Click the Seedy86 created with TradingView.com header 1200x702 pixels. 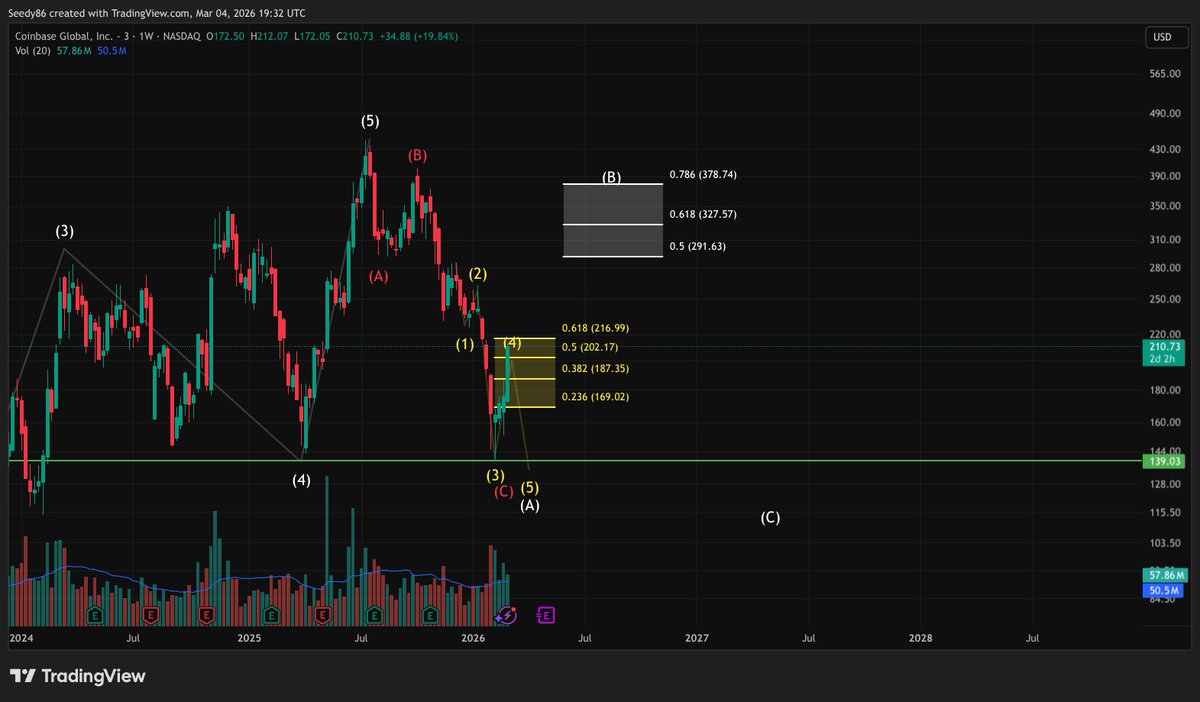click(158, 12)
